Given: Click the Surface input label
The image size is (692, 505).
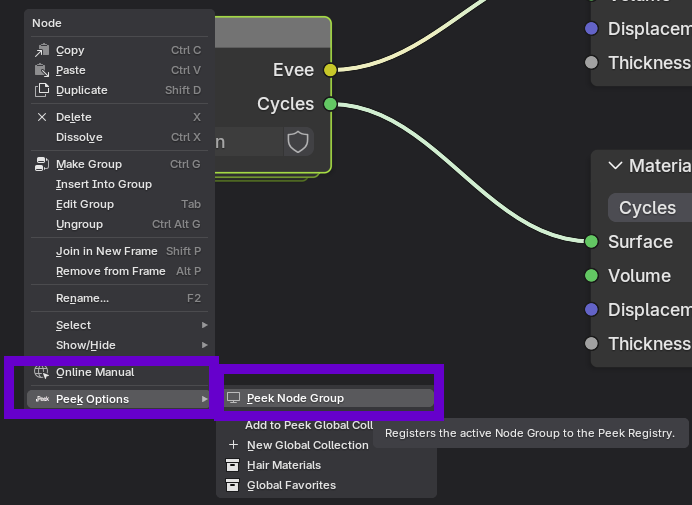Looking at the screenshot, I should click(x=640, y=241).
